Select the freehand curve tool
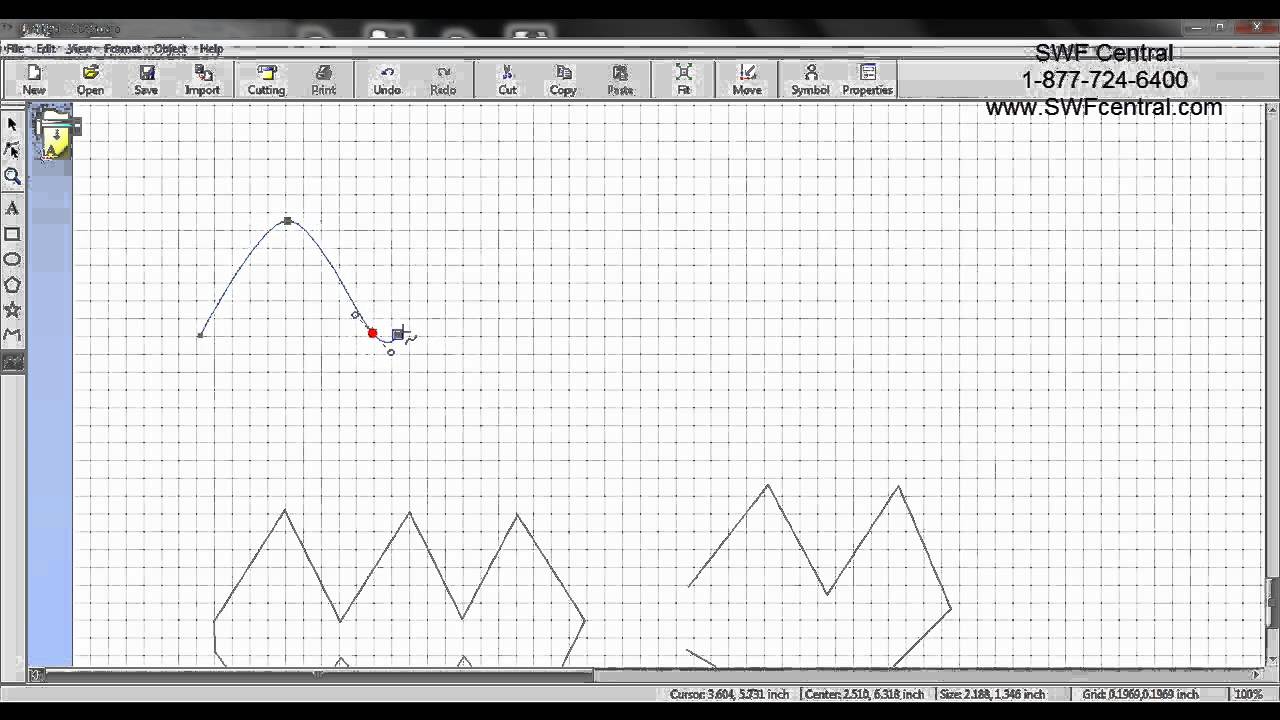1280x720 pixels. point(12,362)
